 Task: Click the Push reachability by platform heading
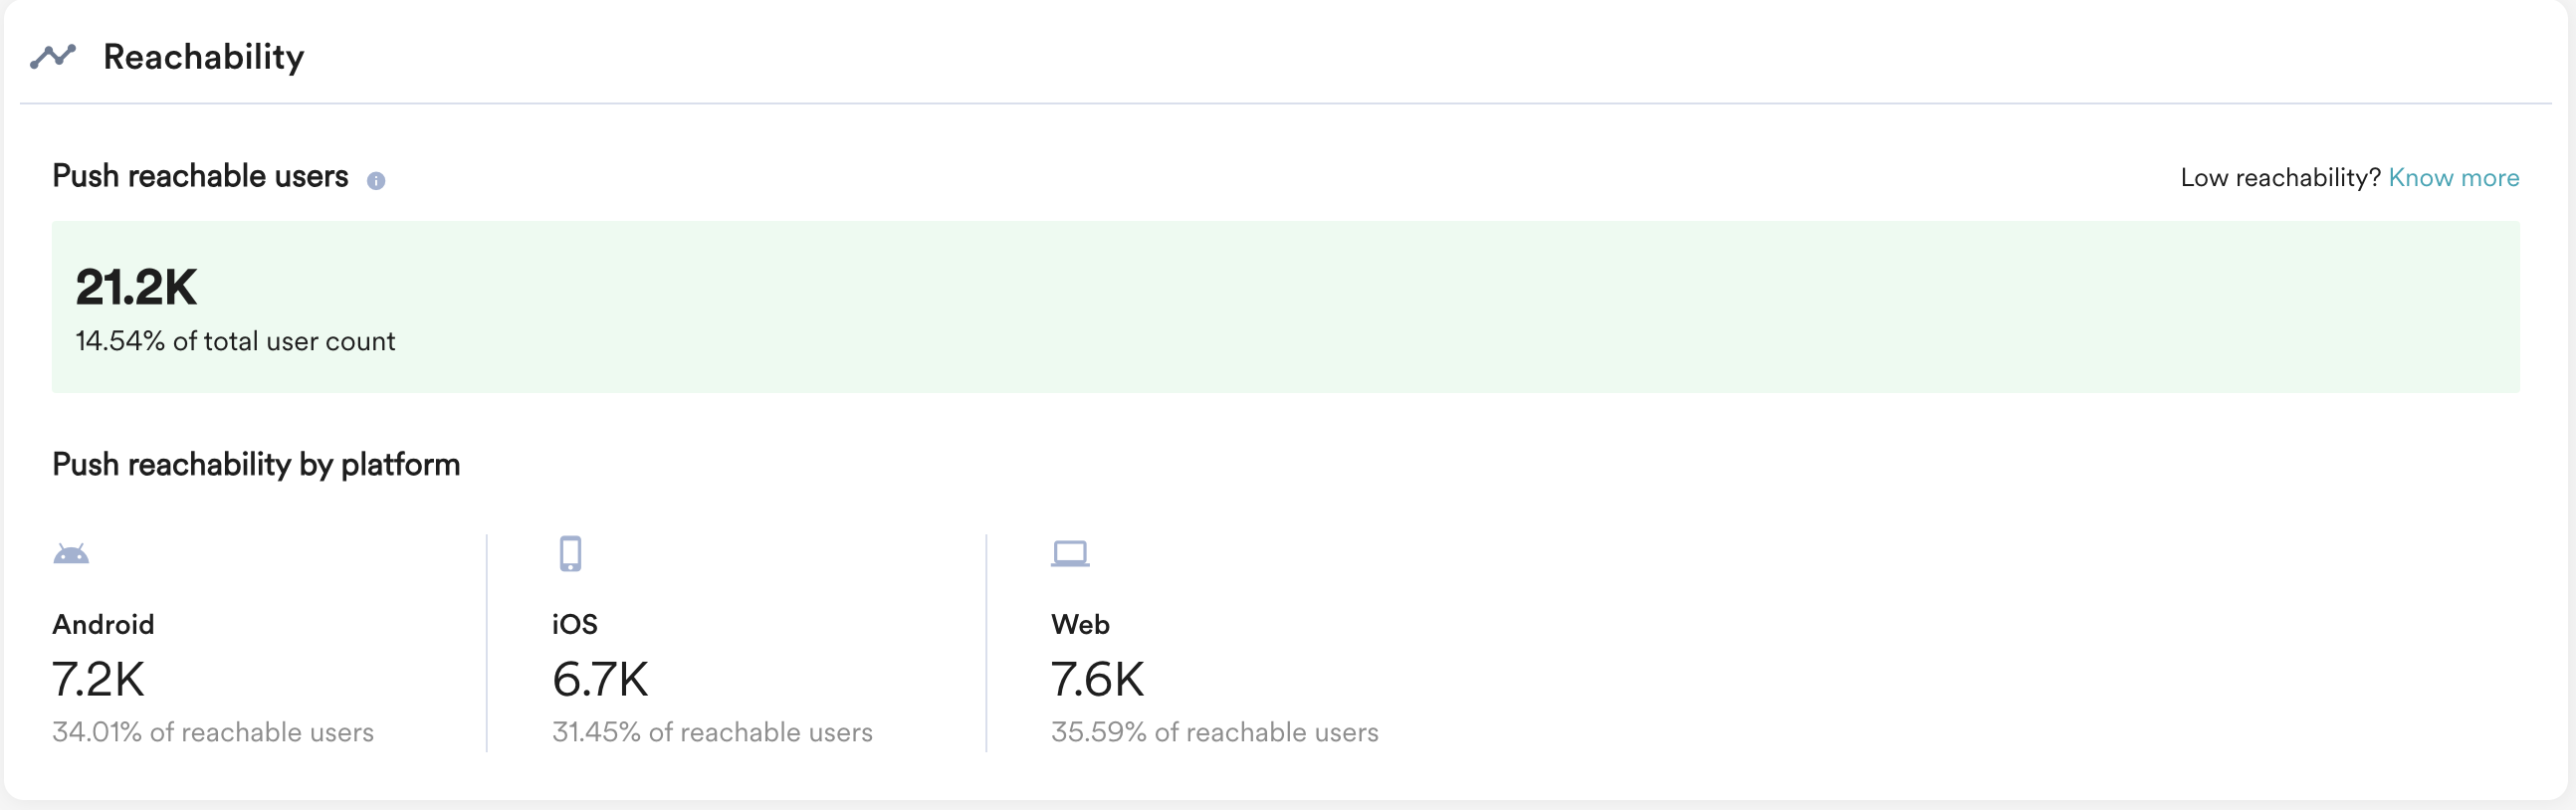click(x=256, y=464)
